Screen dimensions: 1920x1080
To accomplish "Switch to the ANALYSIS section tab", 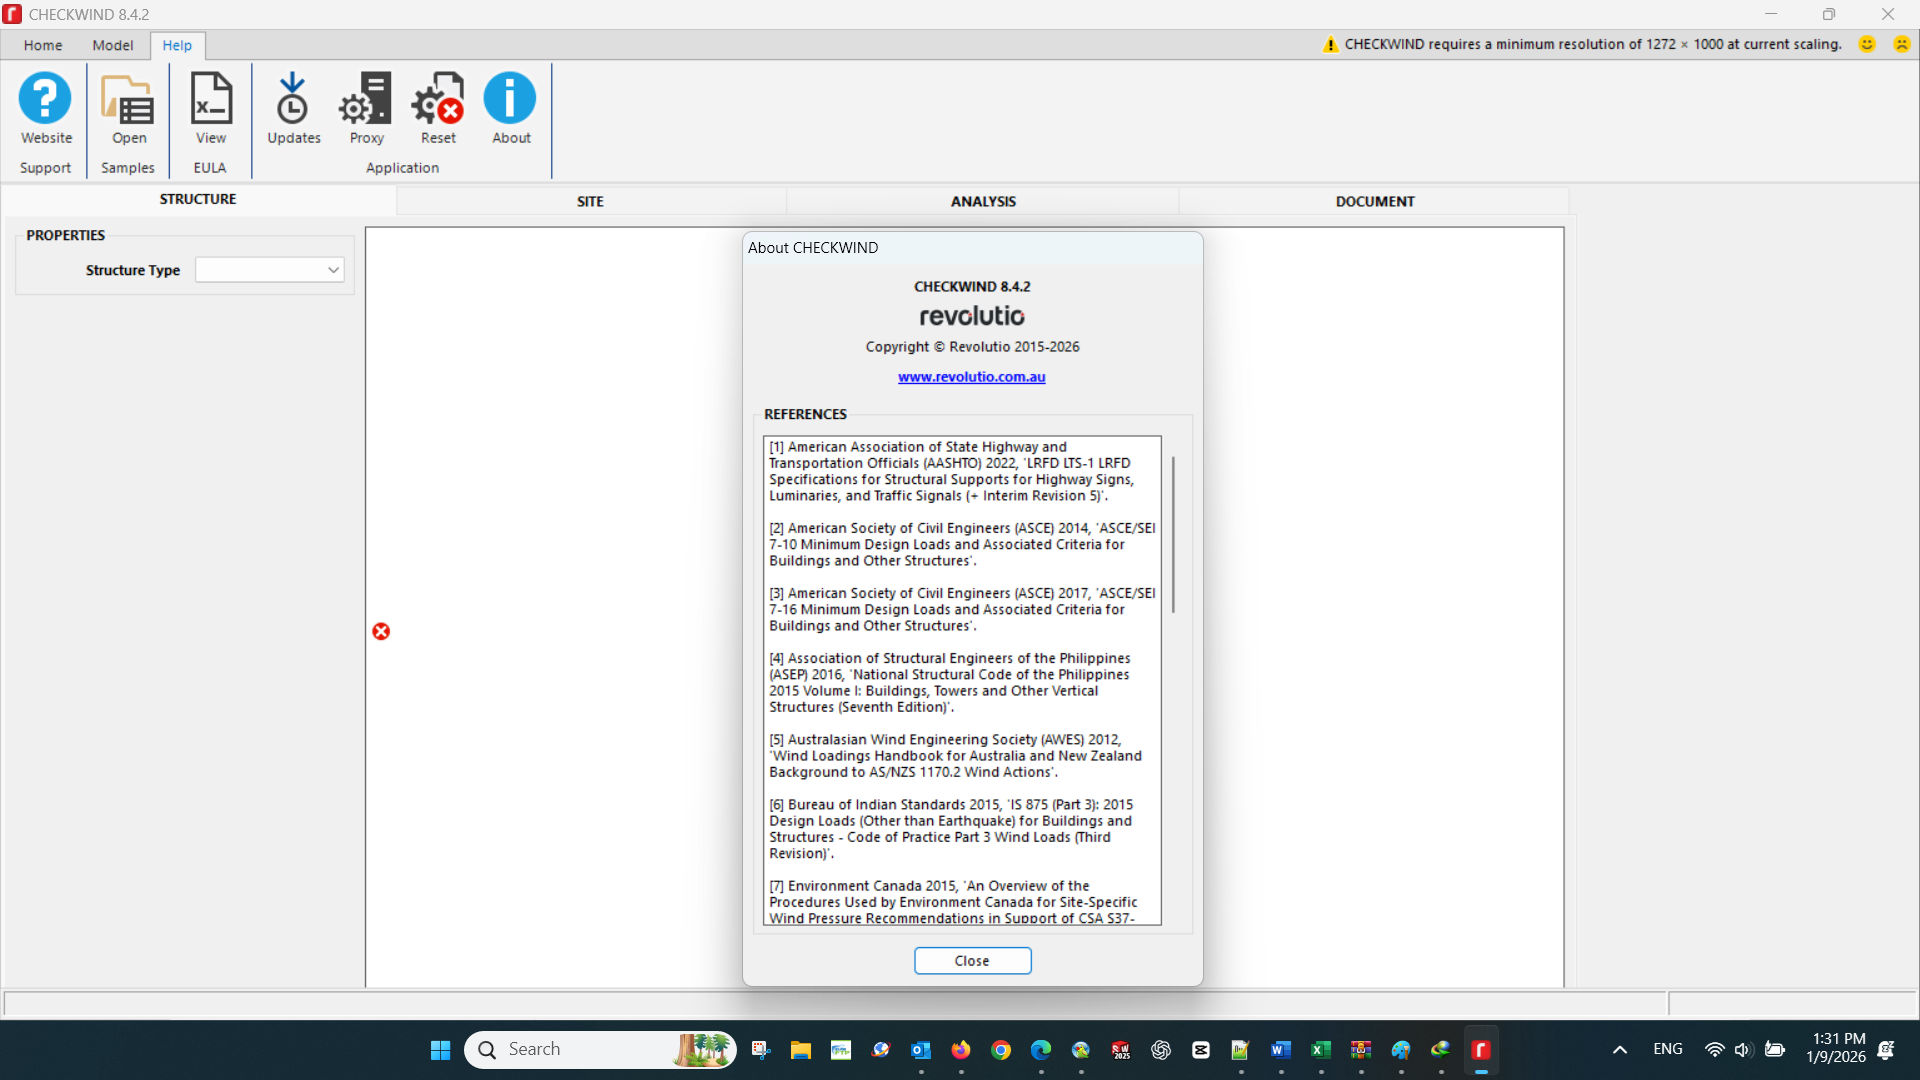I will click(983, 201).
